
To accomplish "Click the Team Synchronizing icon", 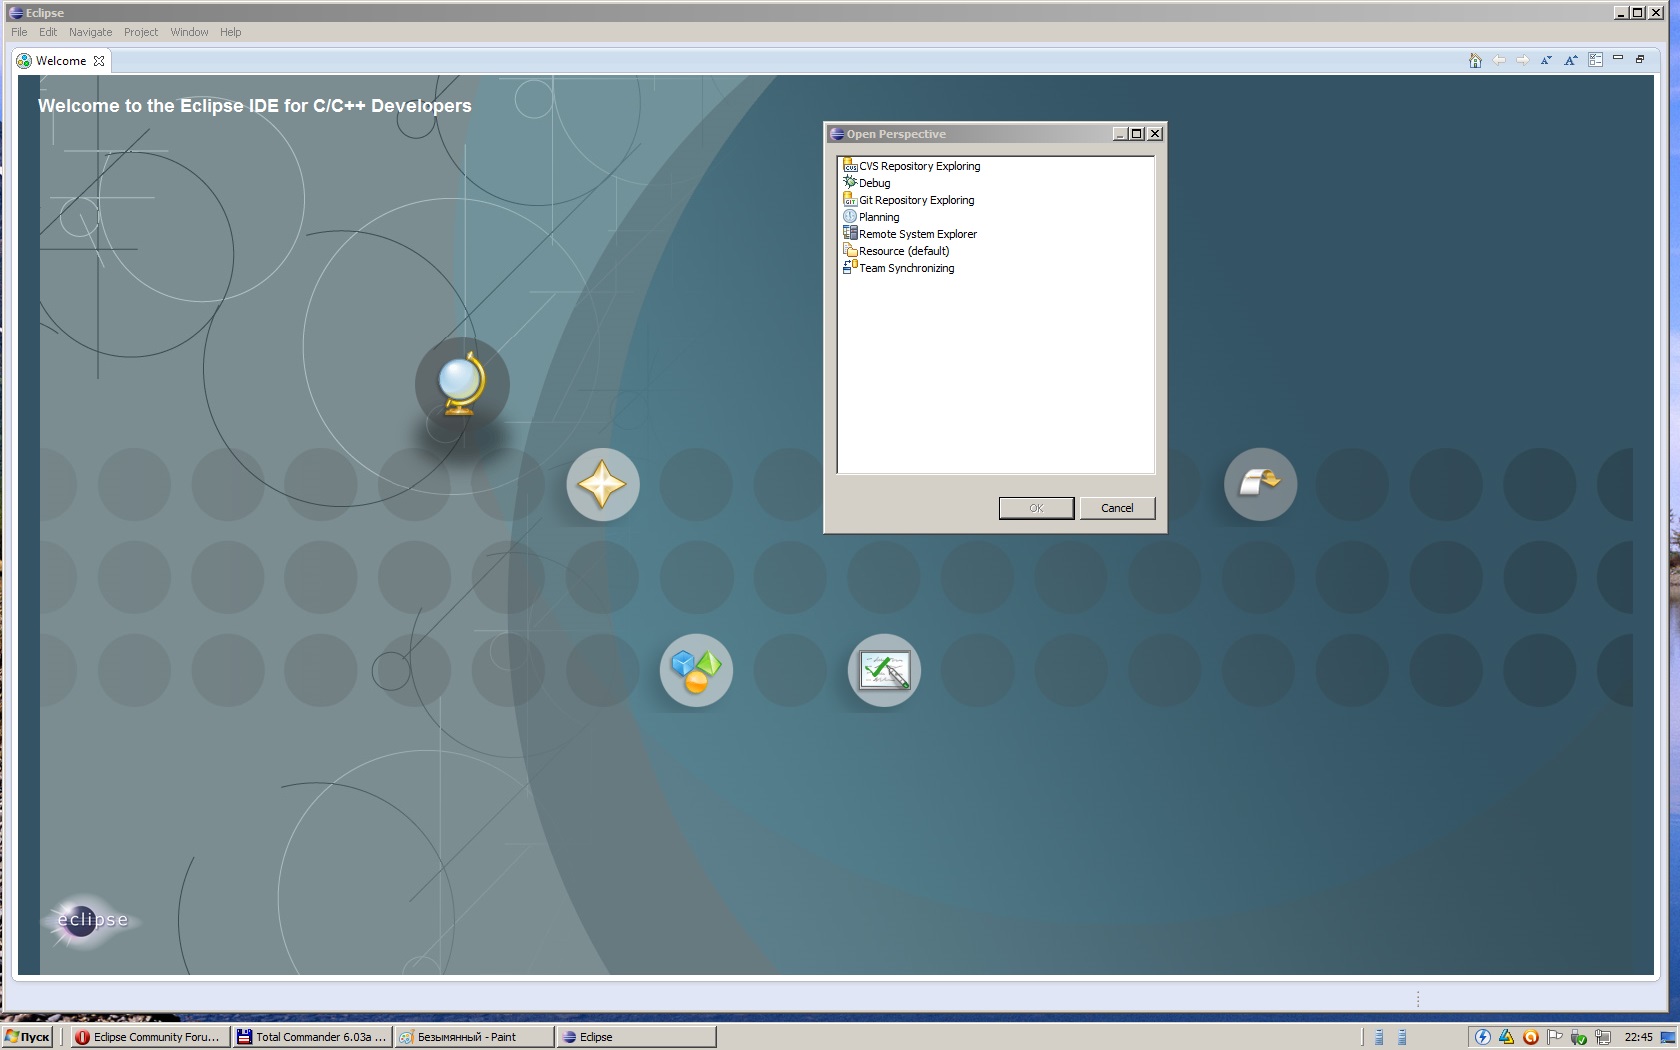I will (850, 267).
